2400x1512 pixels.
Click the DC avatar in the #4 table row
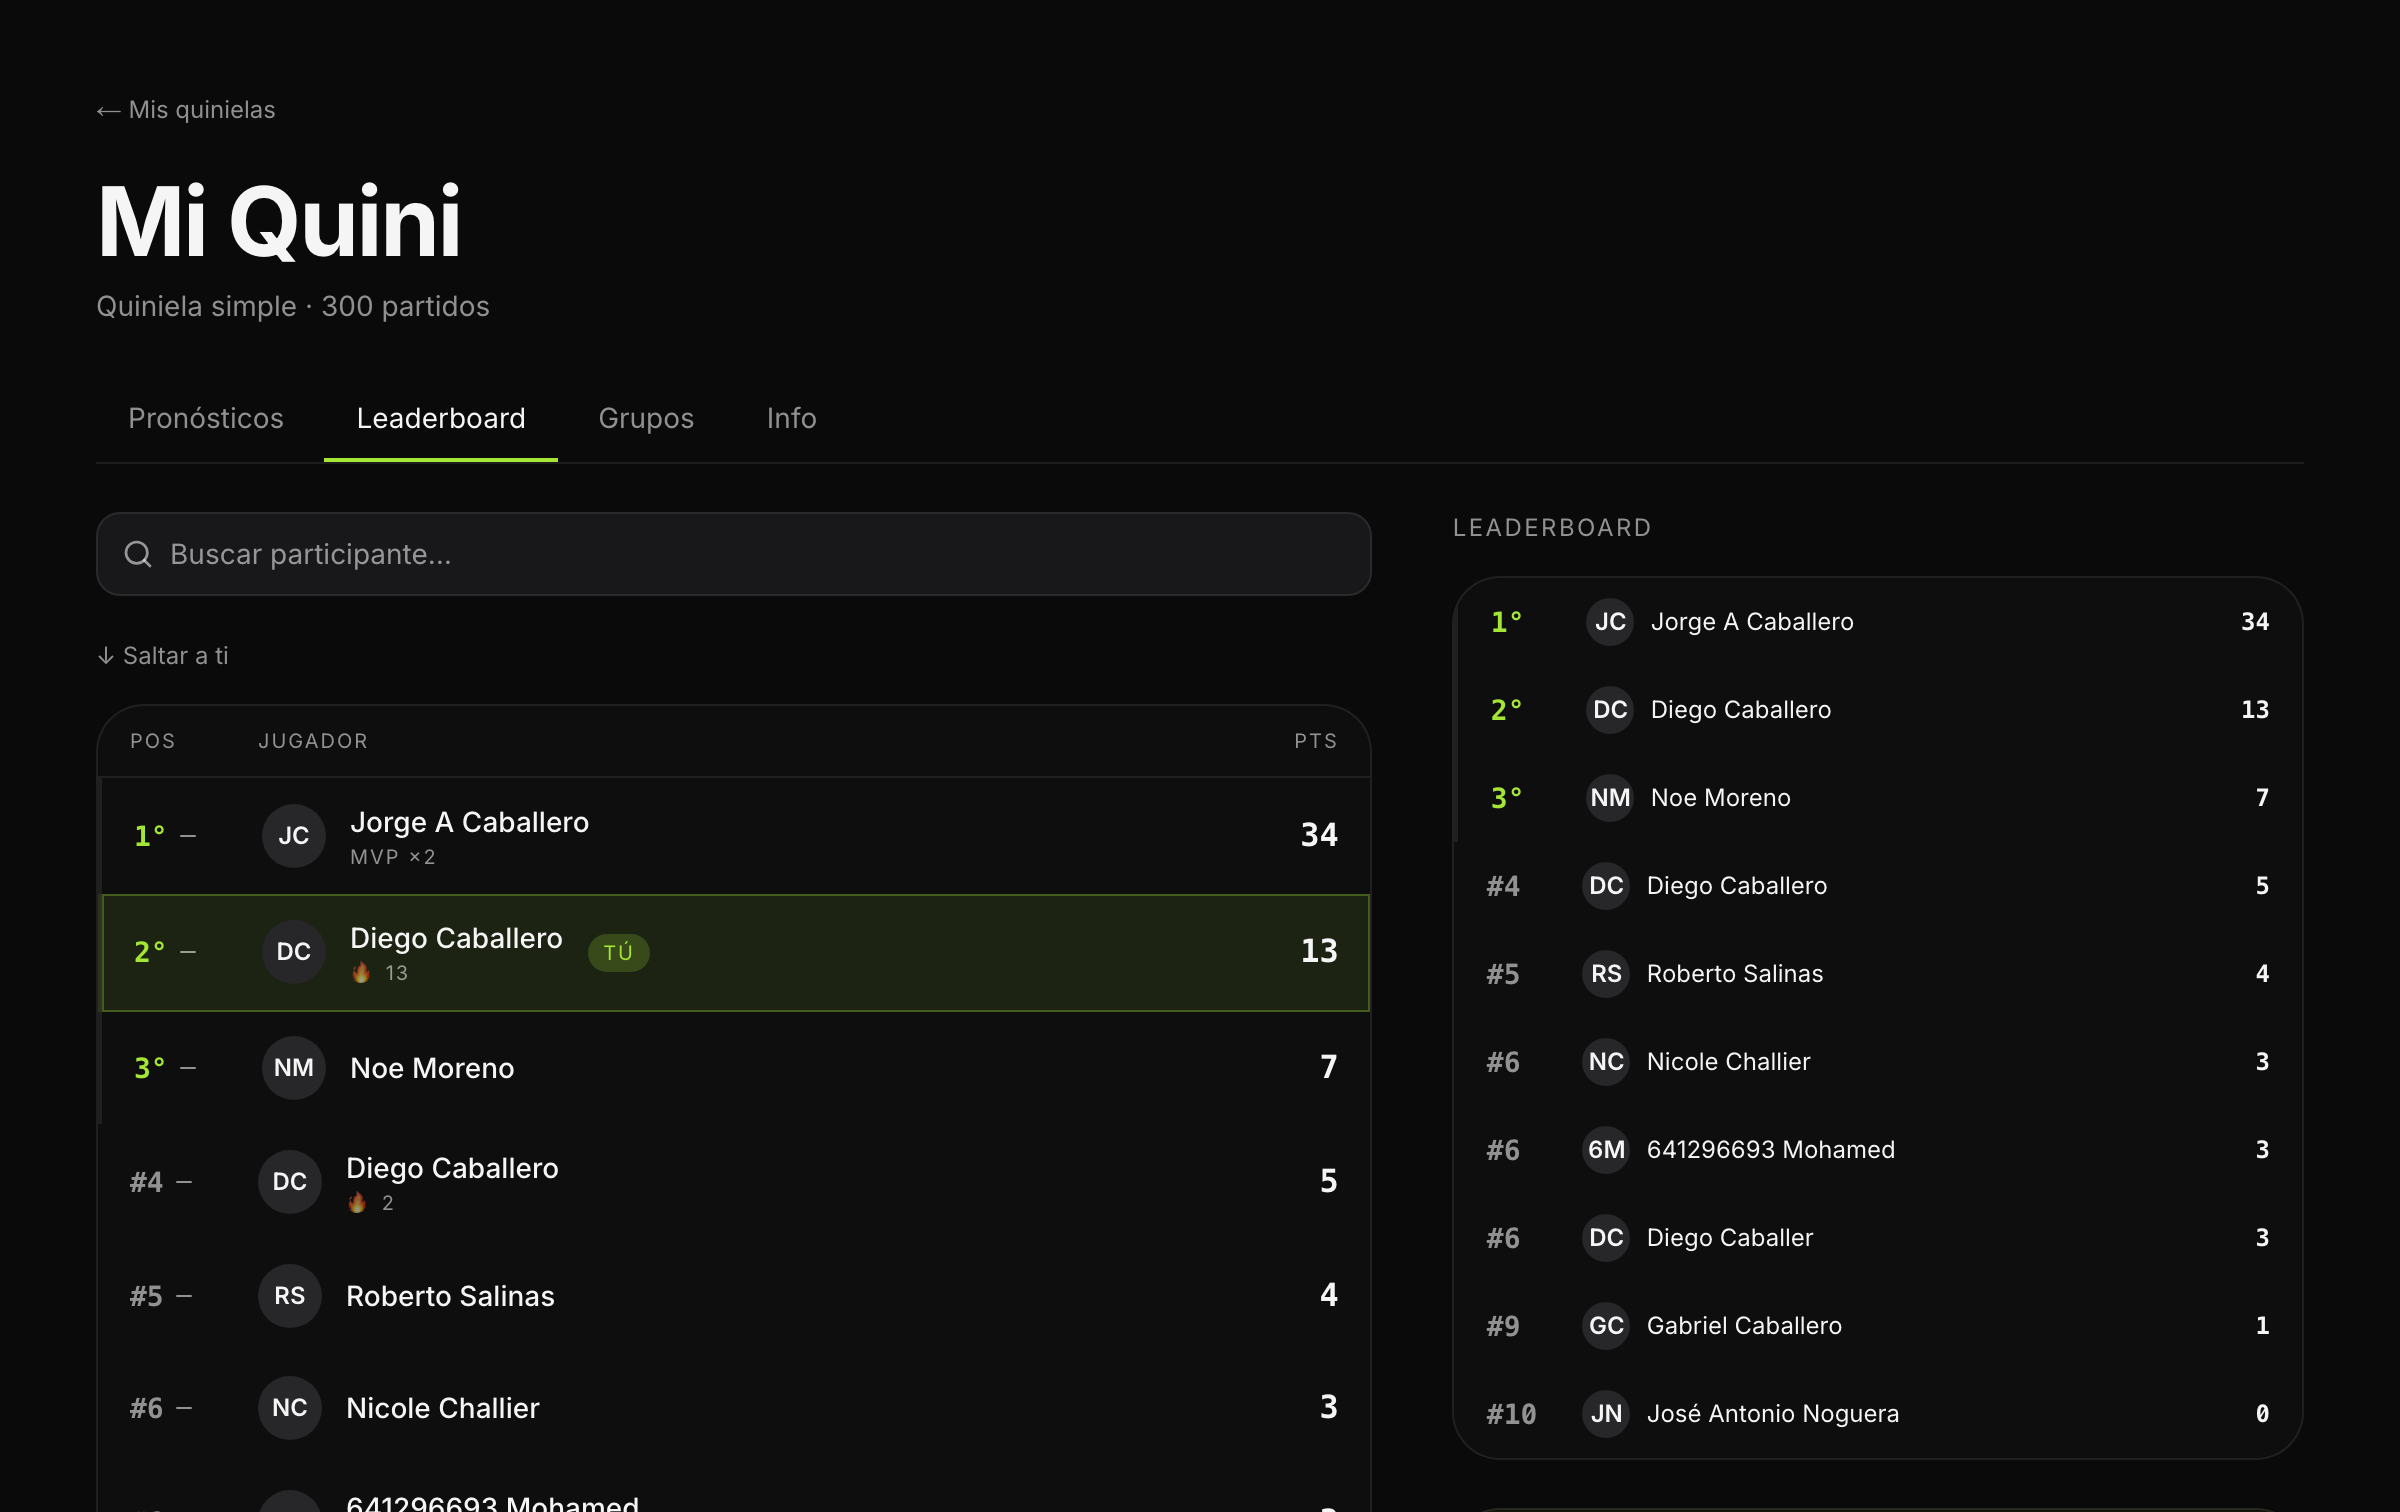(289, 1182)
